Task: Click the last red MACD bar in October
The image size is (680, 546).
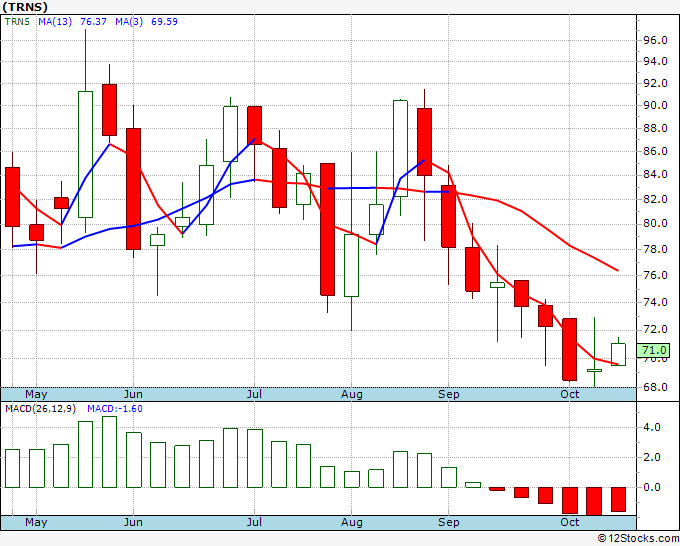Action: point(618,500)
